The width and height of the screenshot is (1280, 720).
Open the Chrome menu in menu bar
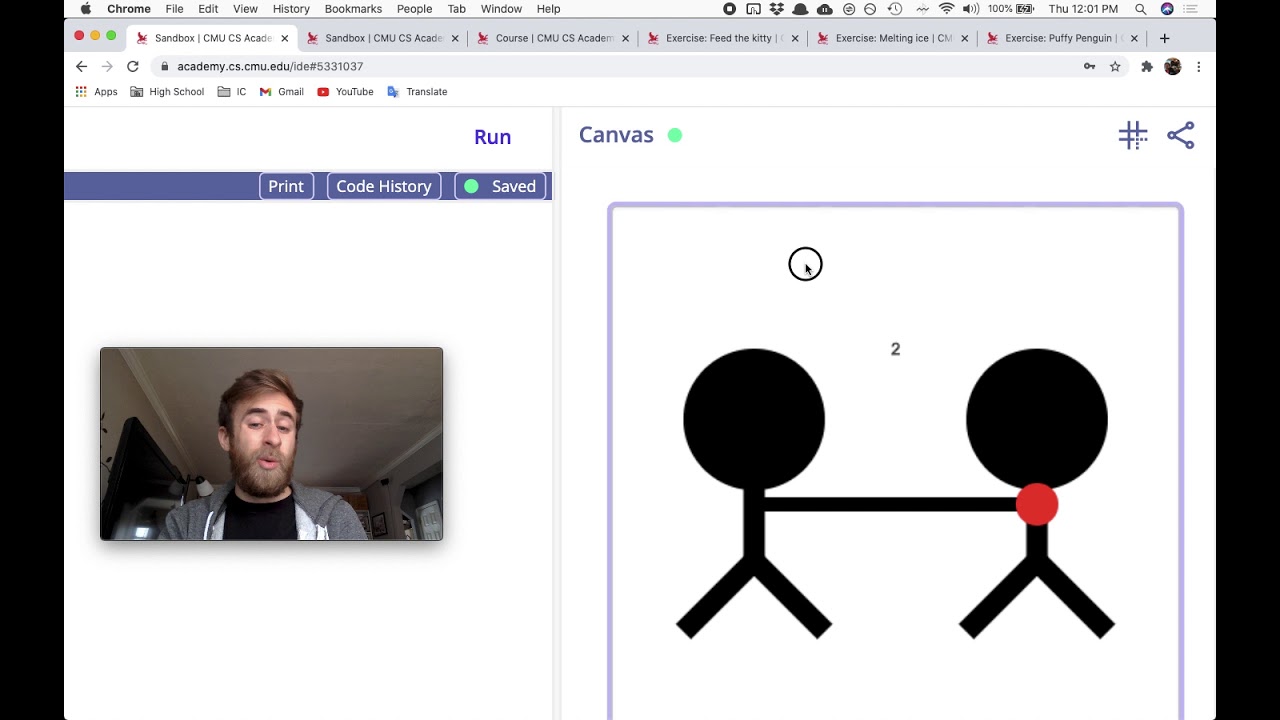click(x=129, y=9)
